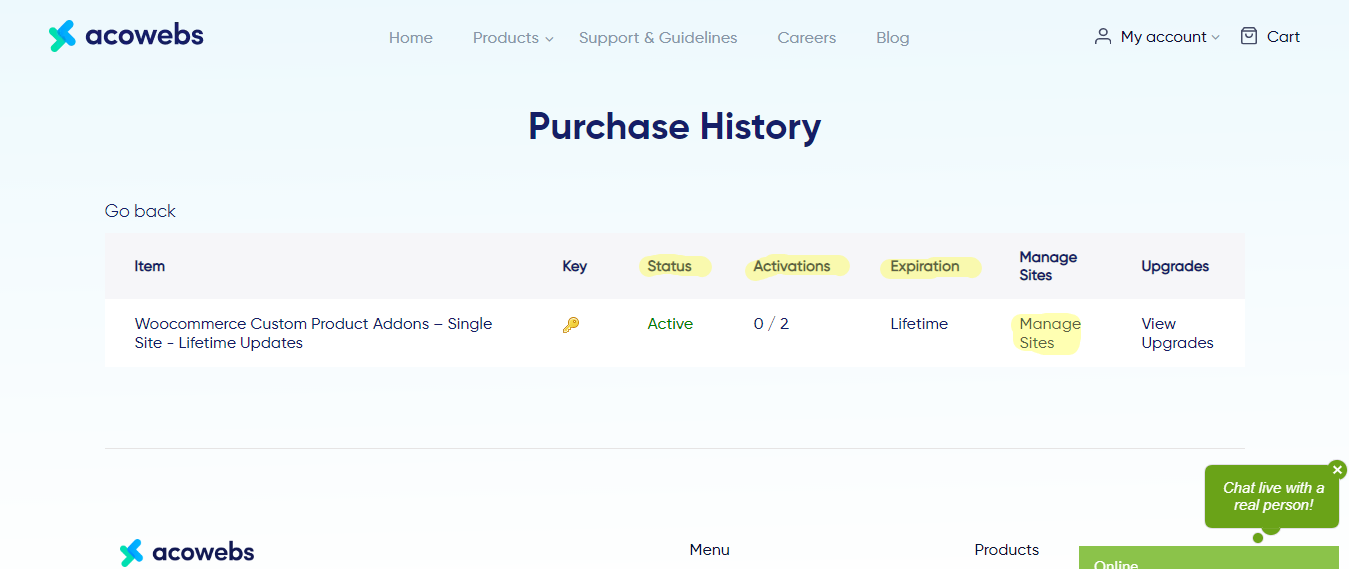The image size is (1349, 569).
Task: Click the user profile icon beside My account
Action: 1103,36
